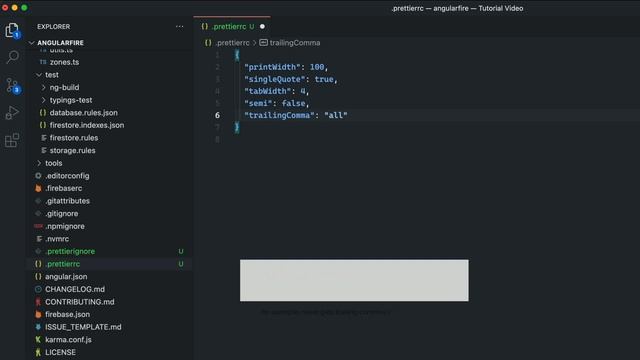Image resolution: width=640 pixels, height=360 pixels.
Task: Click the "tabWidth" key in editor
Action: tap(267, 91)
